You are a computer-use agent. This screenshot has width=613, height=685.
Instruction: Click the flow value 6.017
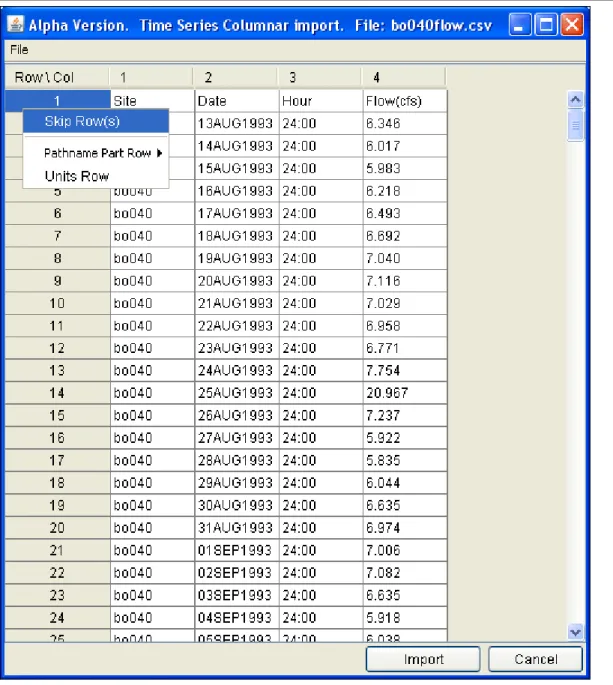(x=405, y=146)
